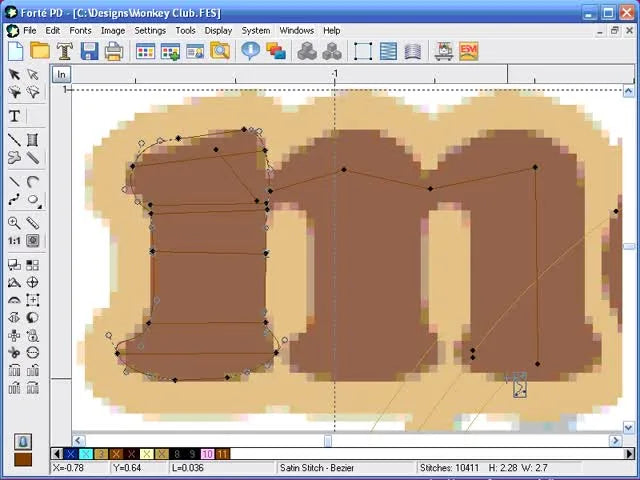Show design information via blue info bubble
Image resolution: width=640 pixels, height=480 pixels.
[x=250, y=51]
